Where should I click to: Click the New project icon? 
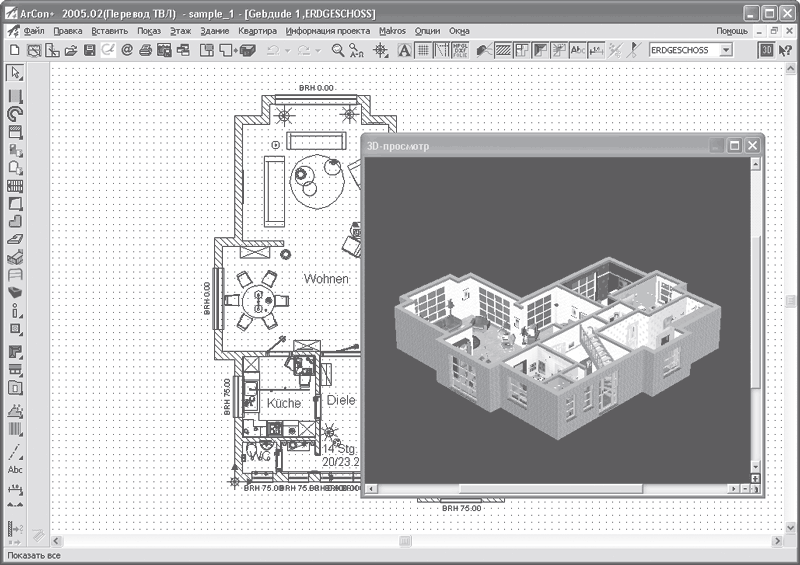[x=13, y=49]
